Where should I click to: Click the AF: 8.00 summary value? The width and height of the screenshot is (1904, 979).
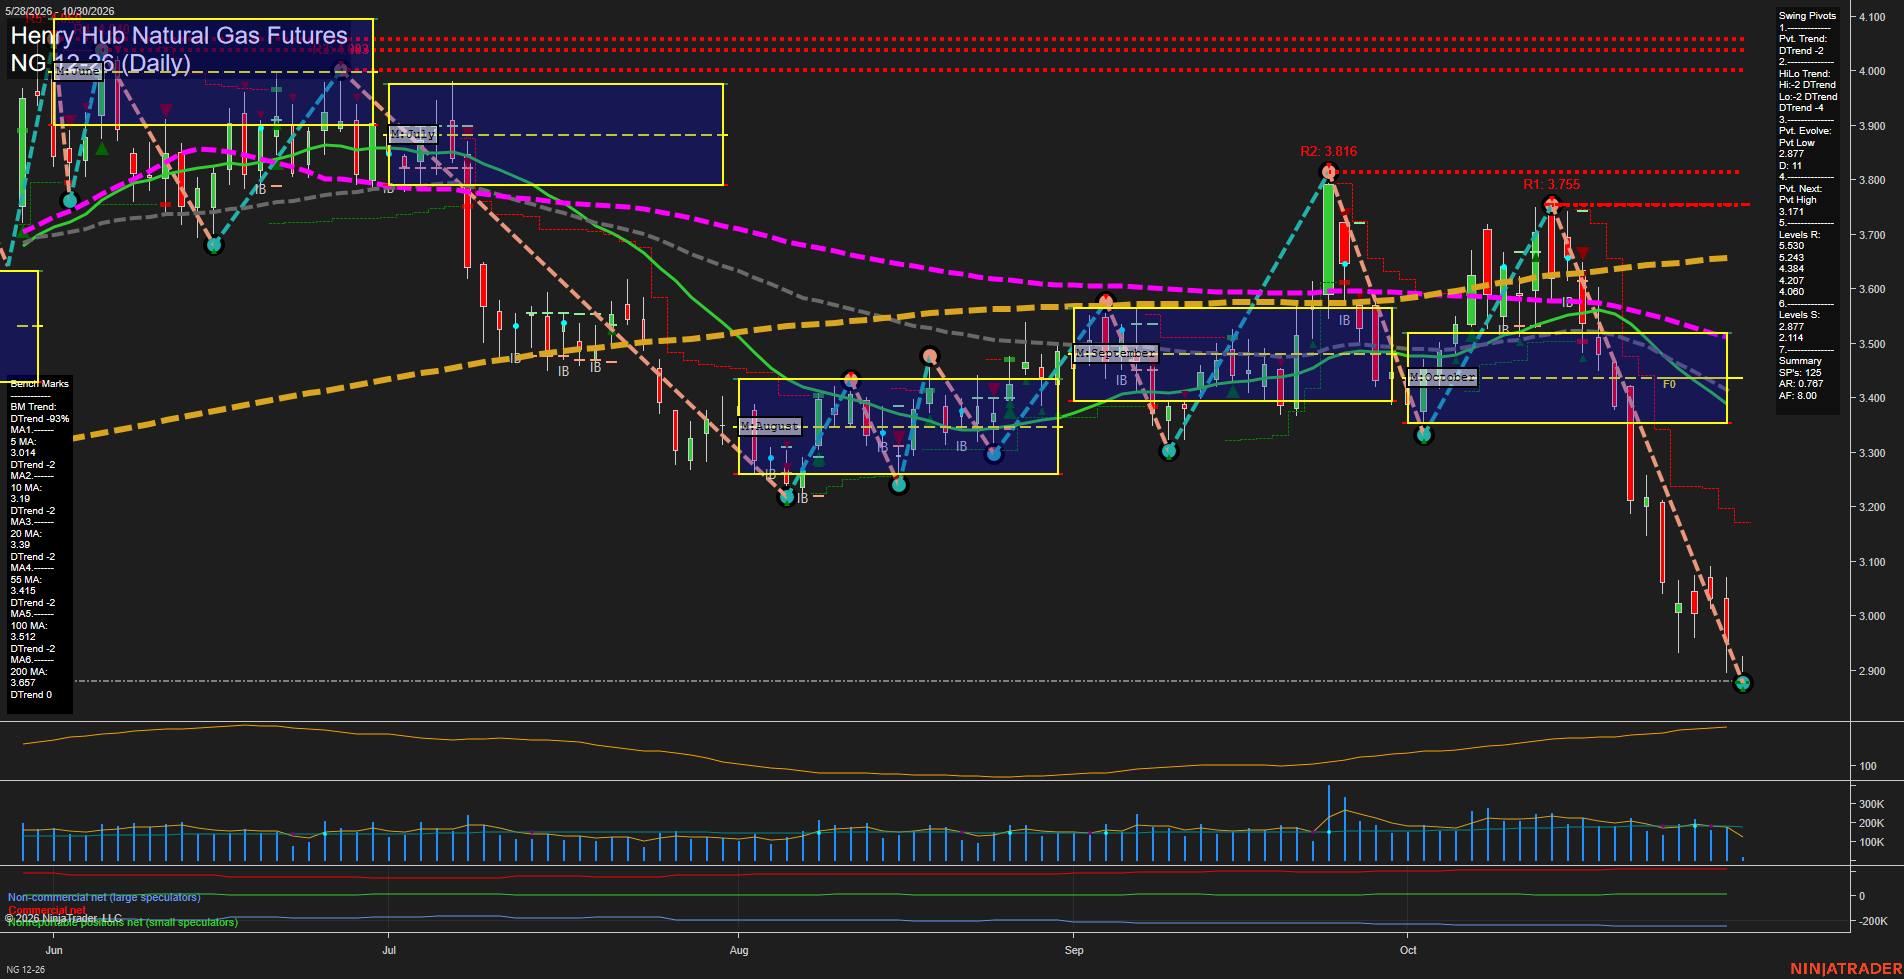tap(1798, 396)
